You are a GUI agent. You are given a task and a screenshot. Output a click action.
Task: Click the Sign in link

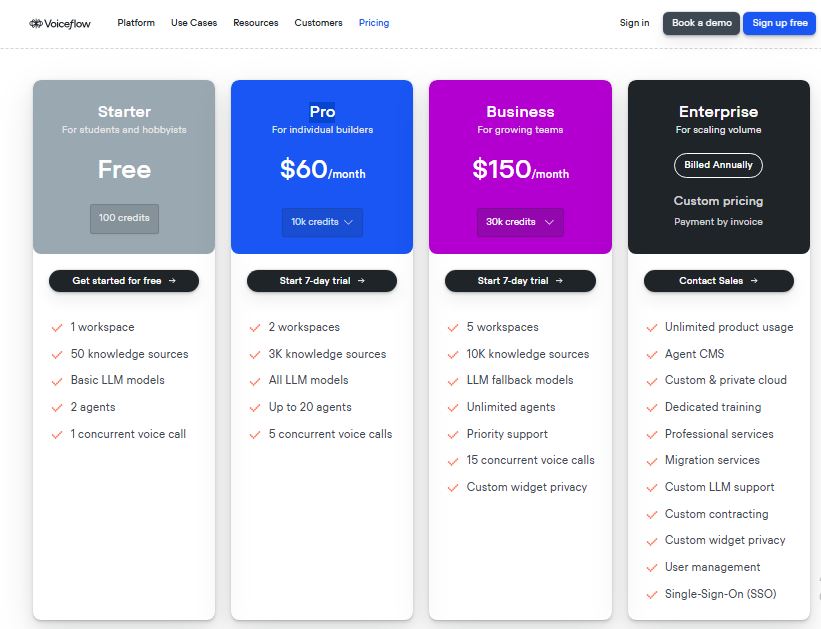click(x=634, y=23)
